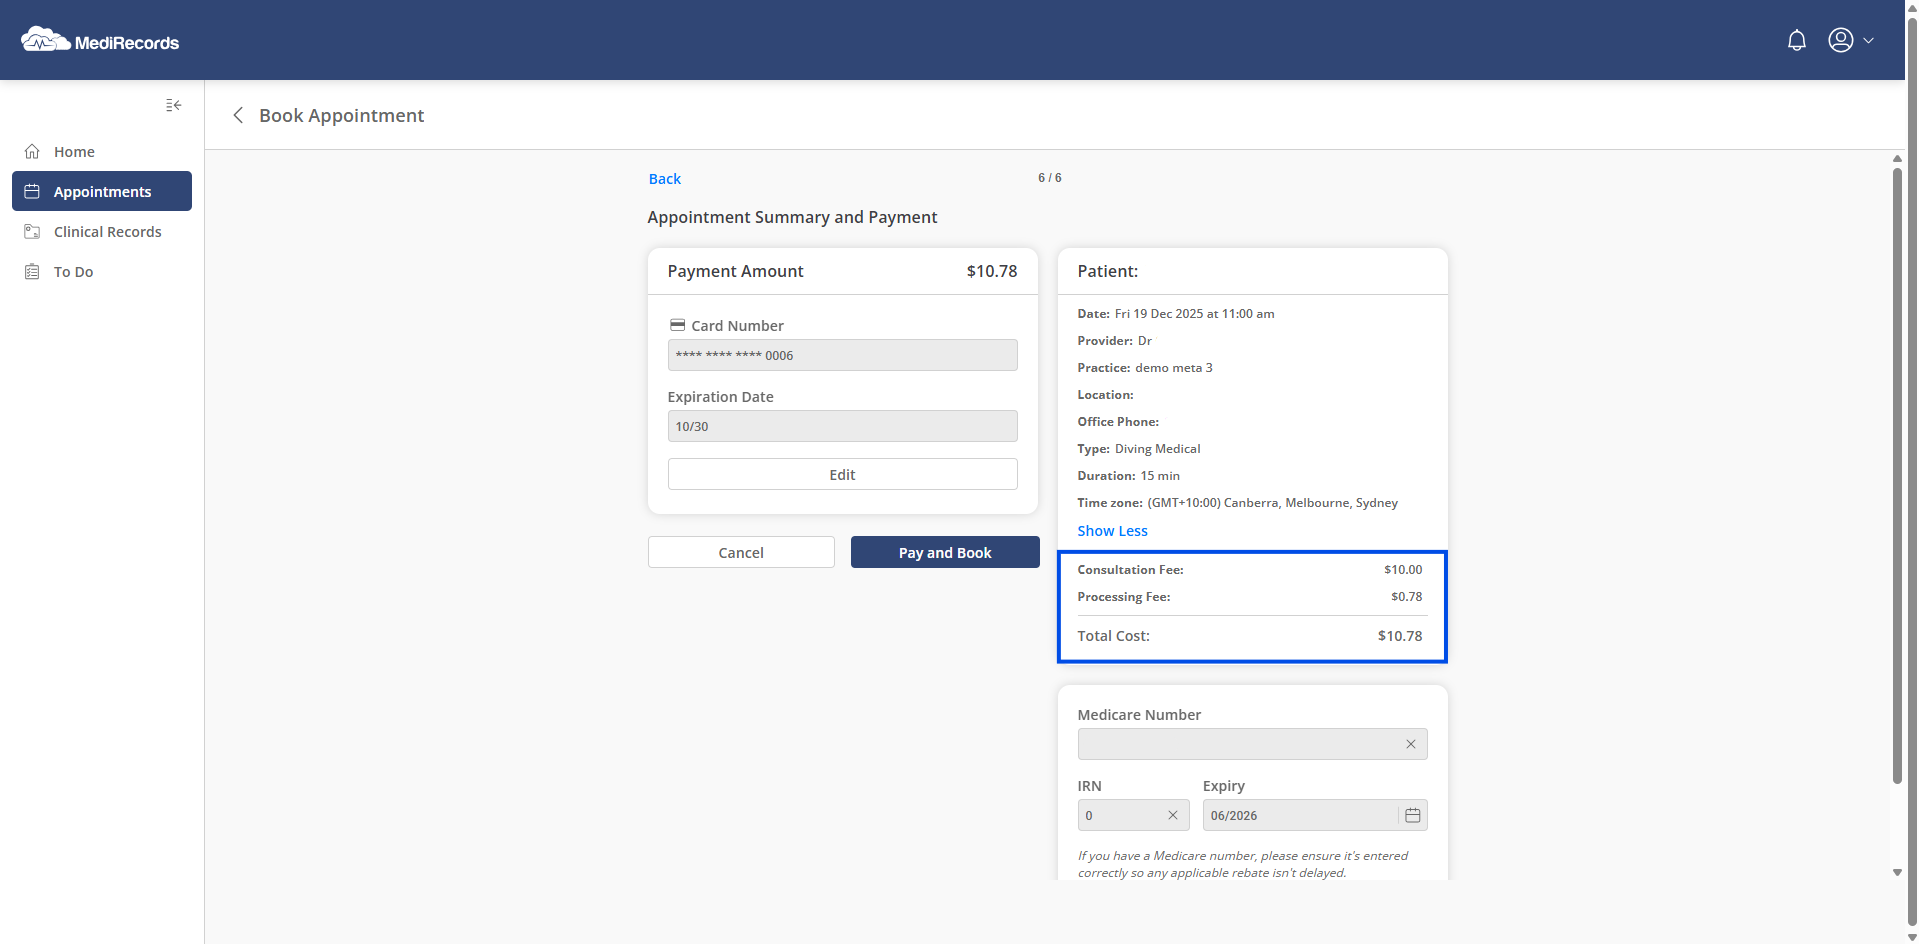This screenshot has height=944, width=1919.
Task: Click the inner scrollbar up arrow
Action: click(x=1897, y=158)
